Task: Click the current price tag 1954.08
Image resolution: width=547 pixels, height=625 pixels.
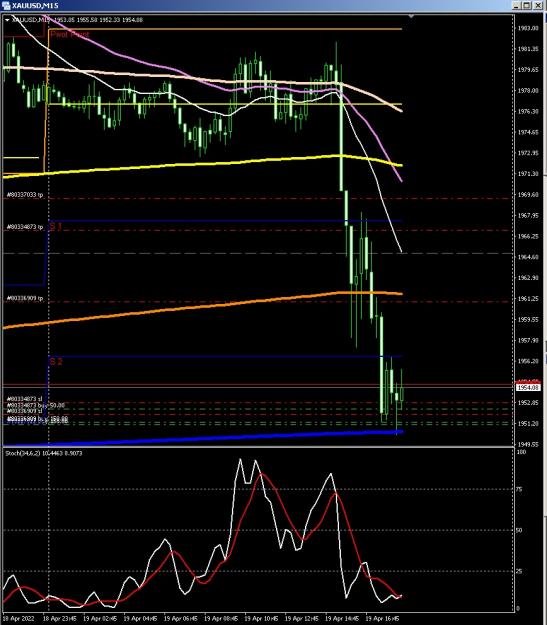Action: (527, 387)
